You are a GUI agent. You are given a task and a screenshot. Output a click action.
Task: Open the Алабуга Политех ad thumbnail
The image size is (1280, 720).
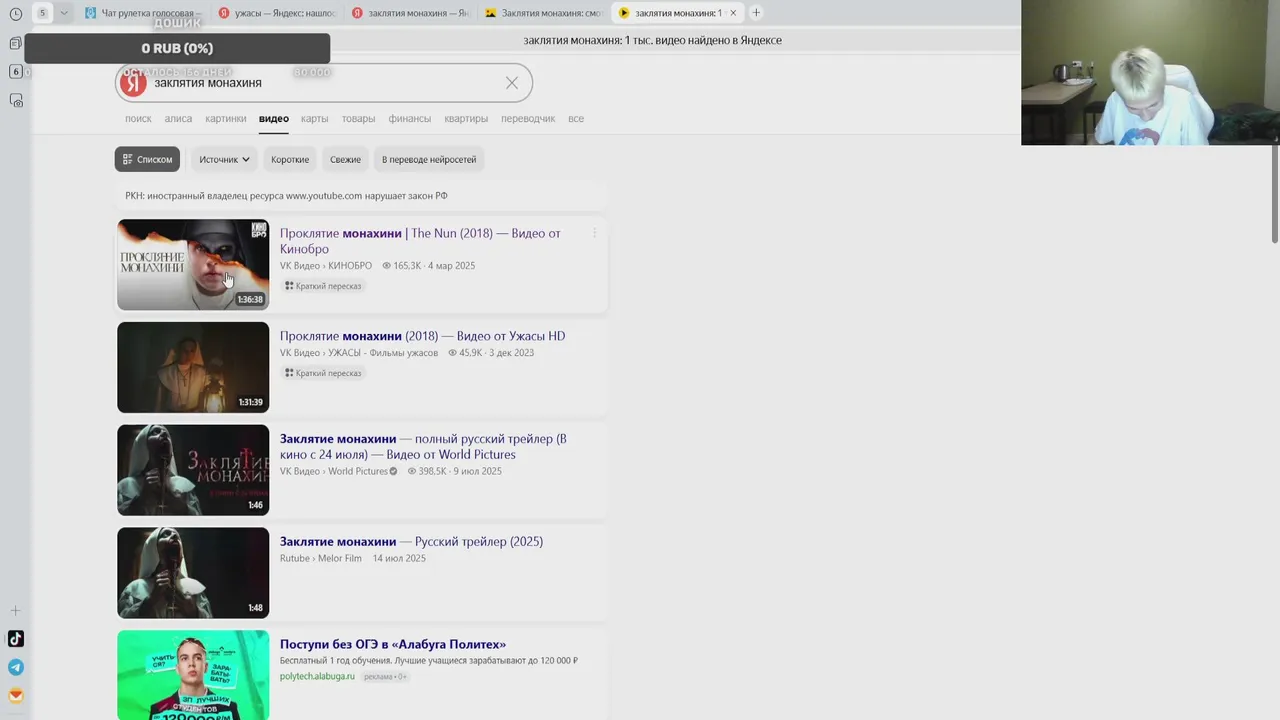coord(193,675)
